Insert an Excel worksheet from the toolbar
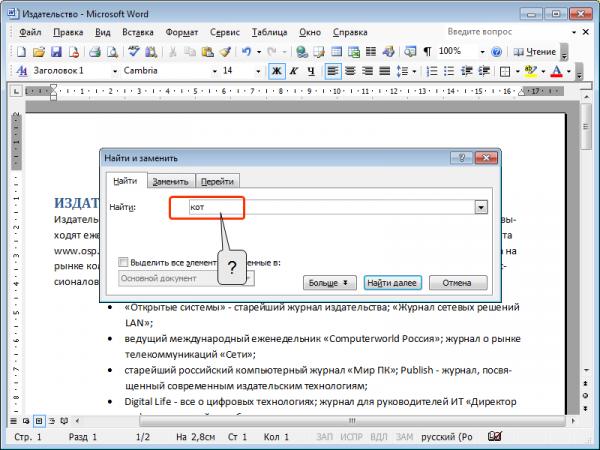The height and width of the screenshot is (450, 600). point(354,52)
